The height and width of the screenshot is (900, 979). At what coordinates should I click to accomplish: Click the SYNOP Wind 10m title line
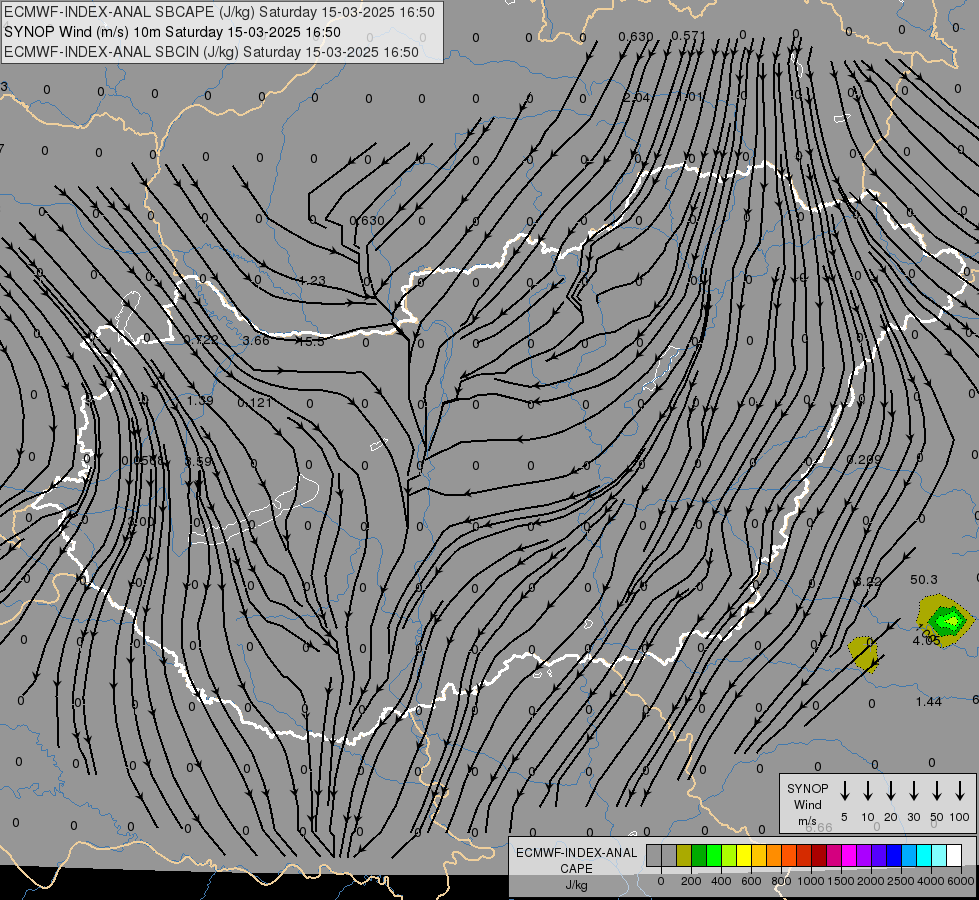(172, 32)
